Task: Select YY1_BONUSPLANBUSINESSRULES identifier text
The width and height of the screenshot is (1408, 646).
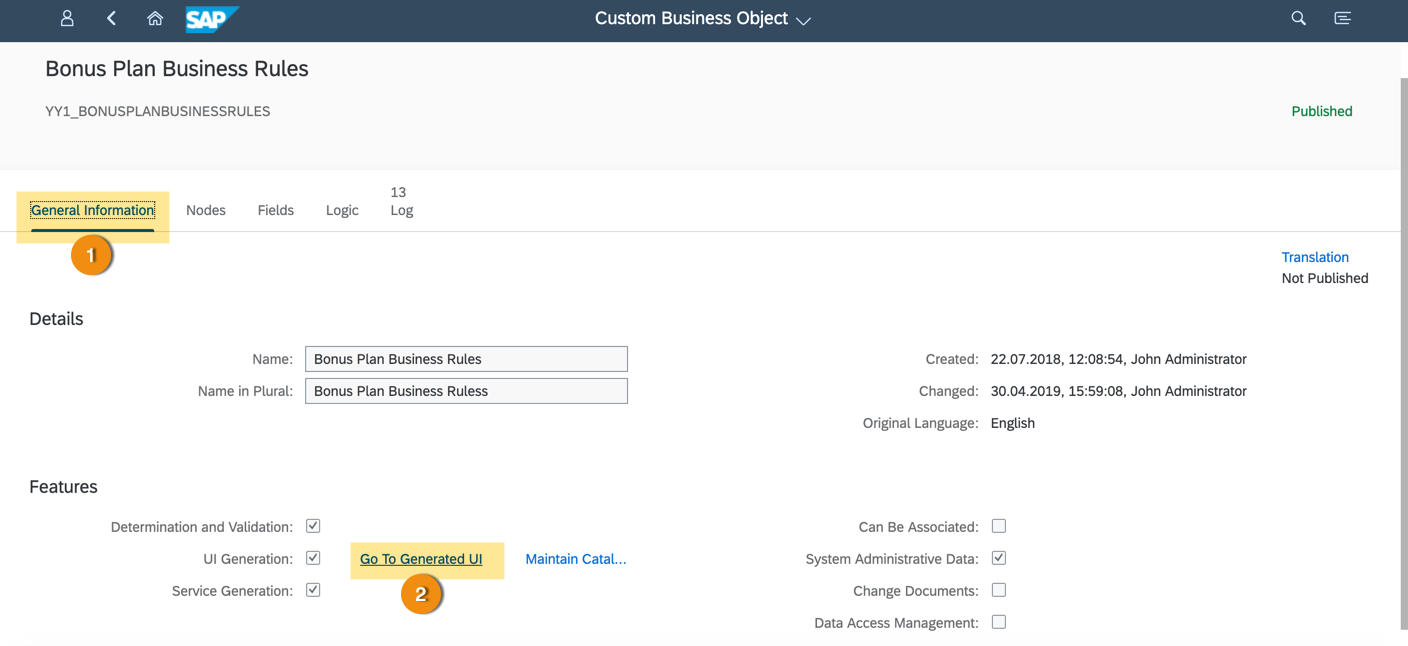Action: click(158, 111)
